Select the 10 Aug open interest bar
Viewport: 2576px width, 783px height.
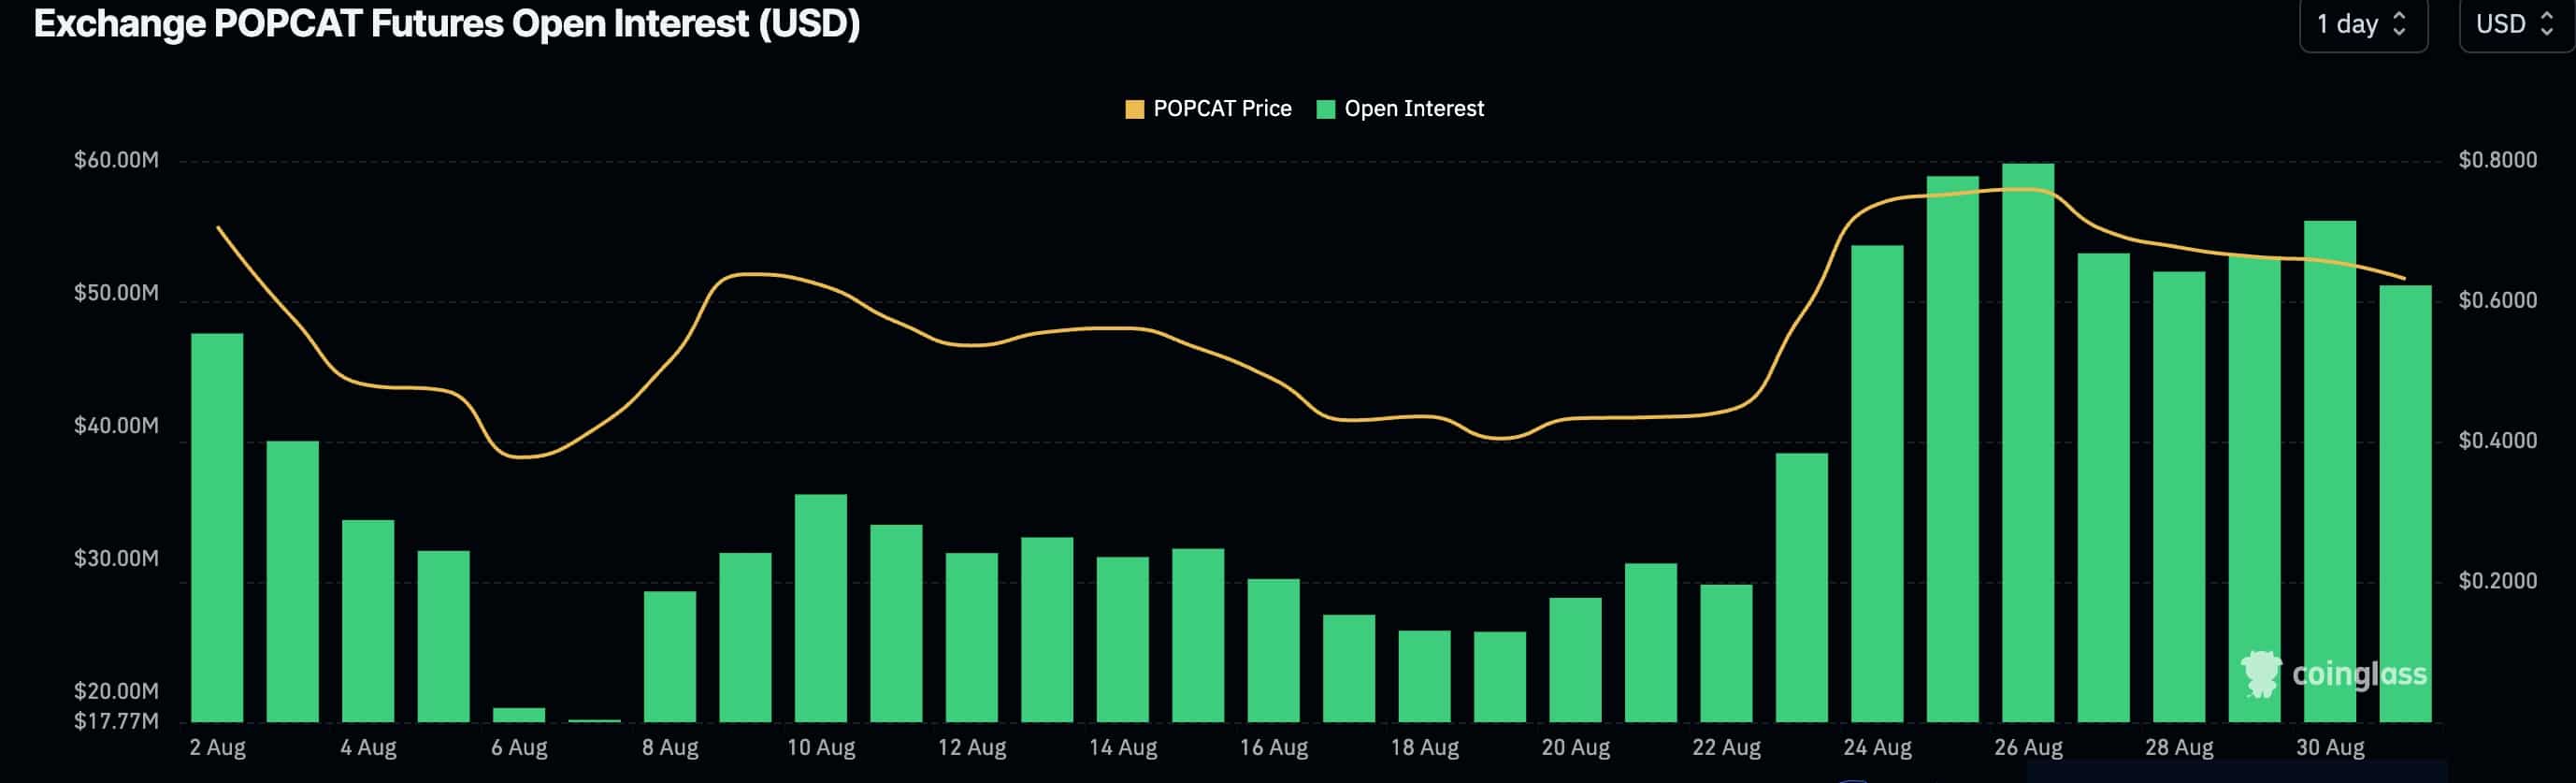(821, 608)
